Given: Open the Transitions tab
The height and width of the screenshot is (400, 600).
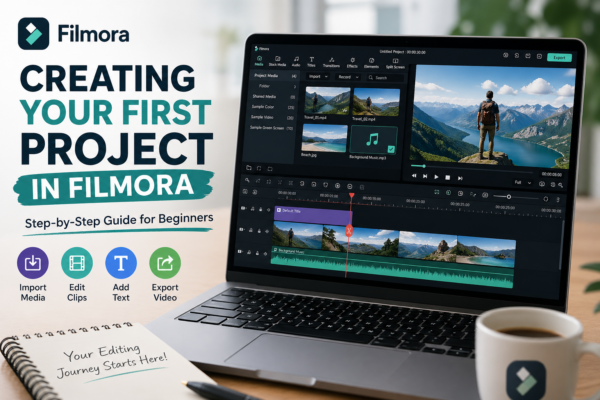Looking at the screenshot, I should point(331,62).
